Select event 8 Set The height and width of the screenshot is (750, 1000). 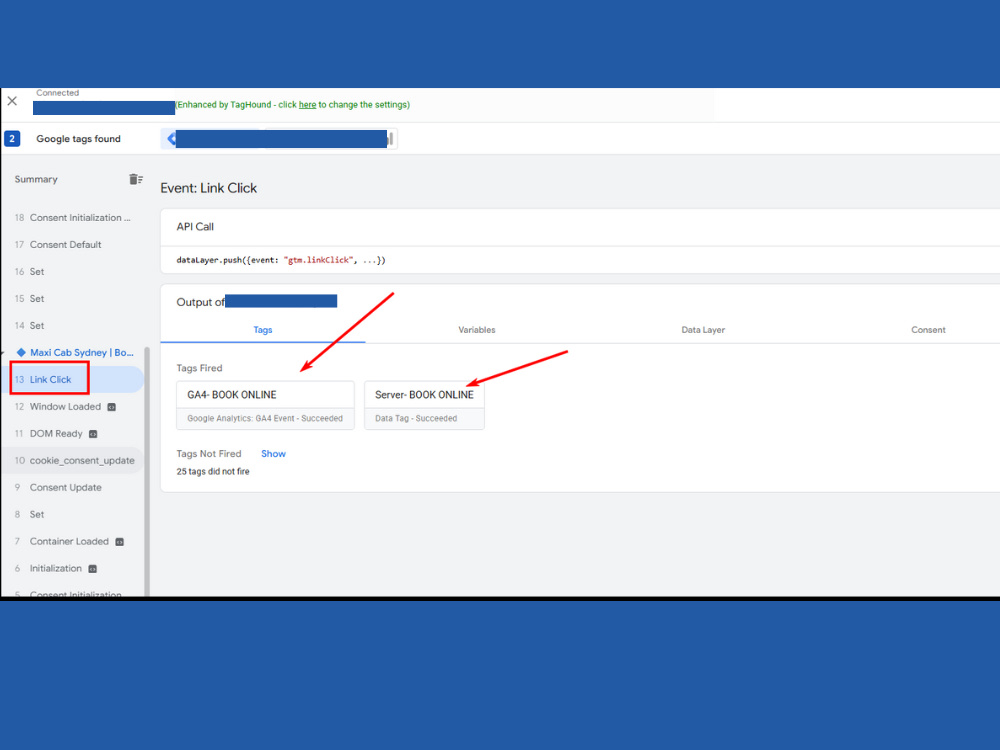tap(73, 514)
